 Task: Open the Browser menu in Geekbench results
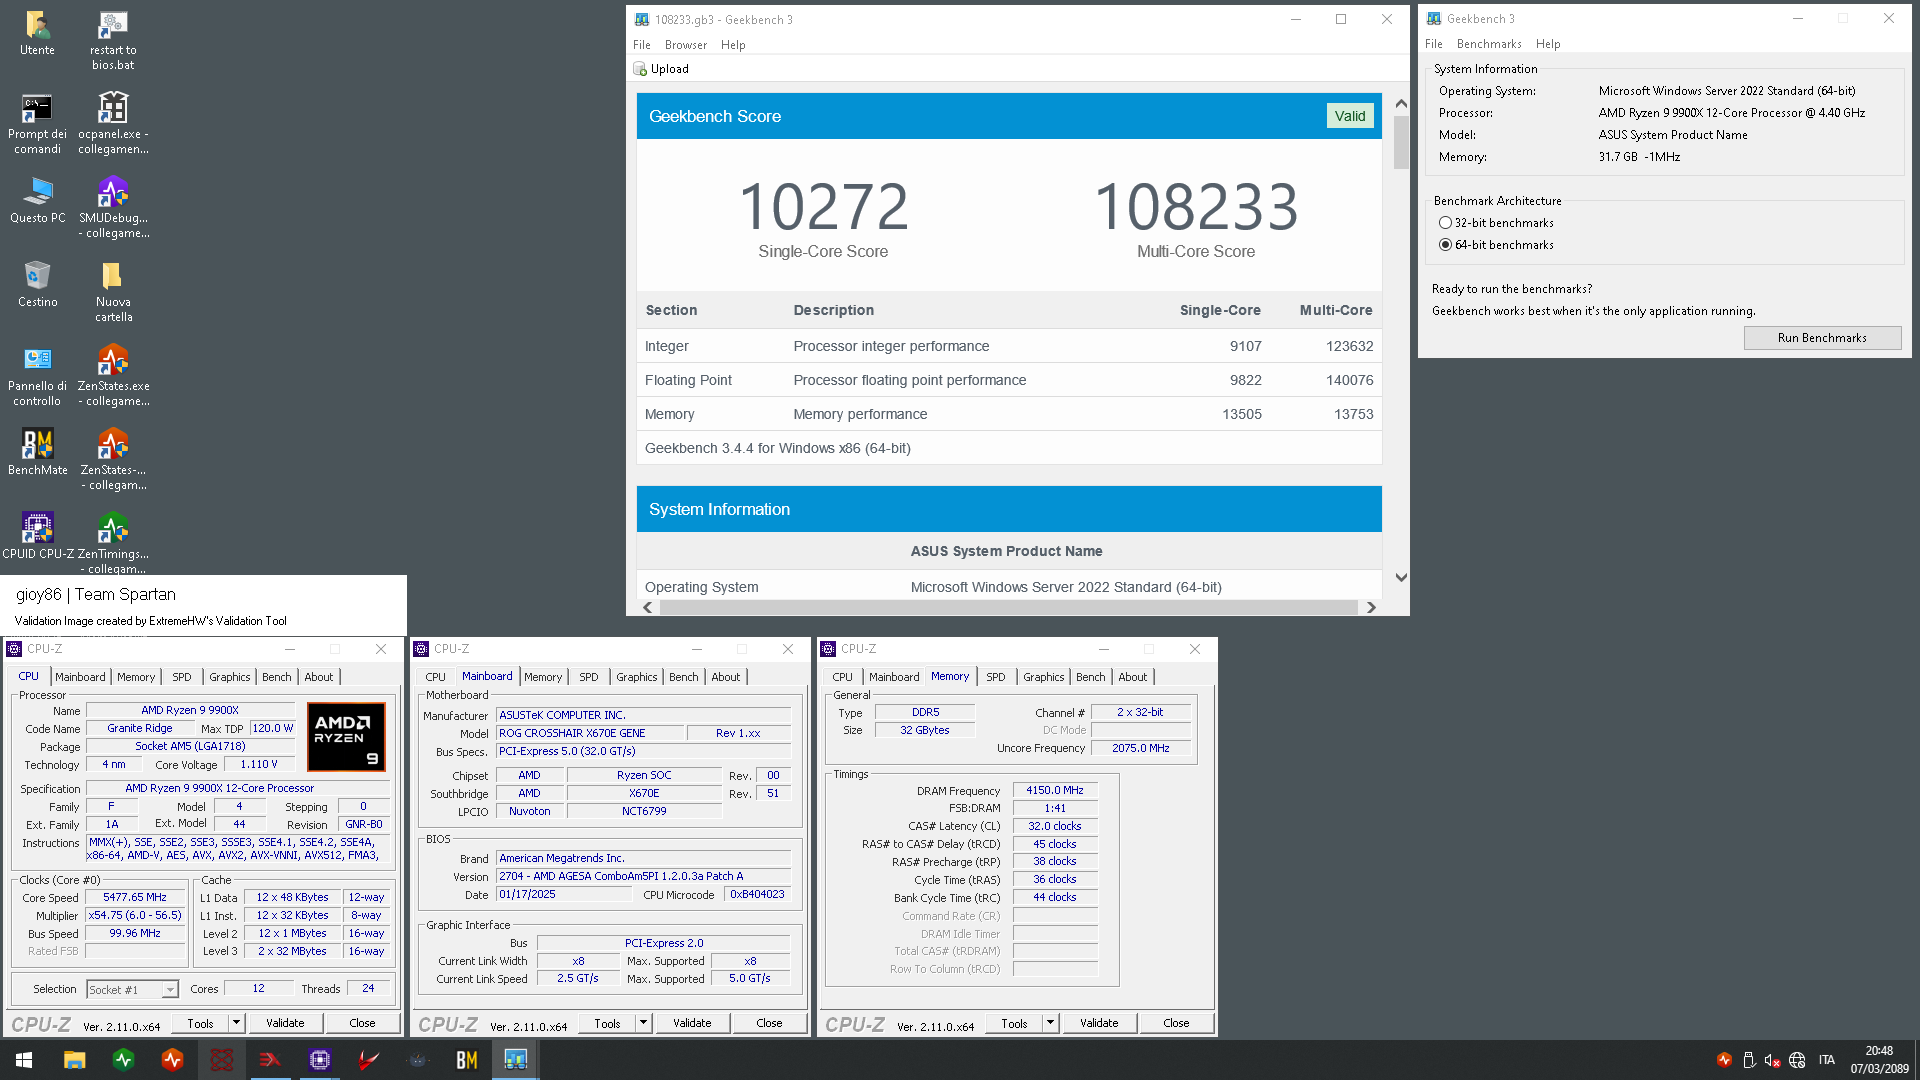pos(686,45)
